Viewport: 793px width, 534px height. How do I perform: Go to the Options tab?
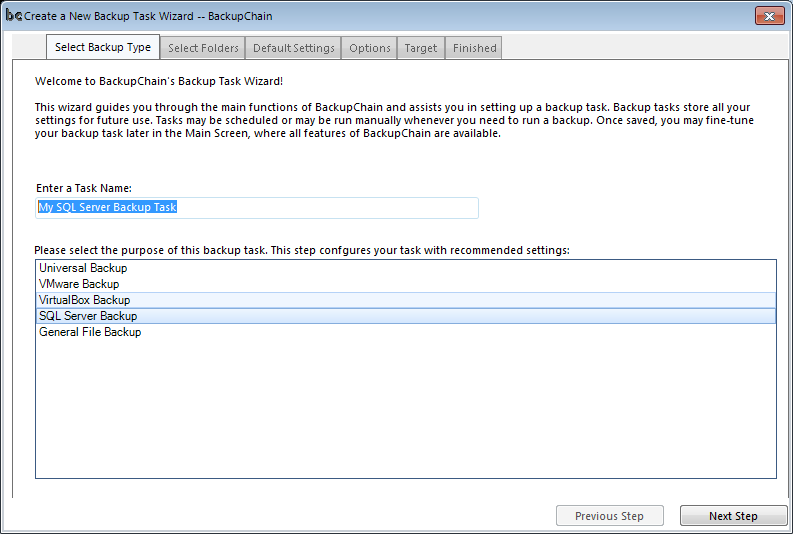point(370,48)
